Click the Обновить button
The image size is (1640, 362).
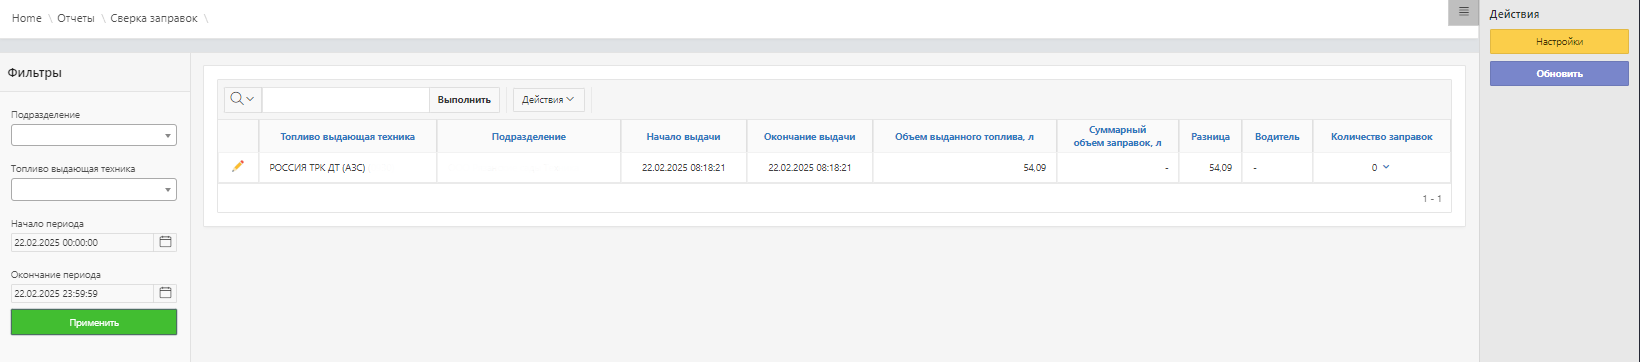(1559, 73)
